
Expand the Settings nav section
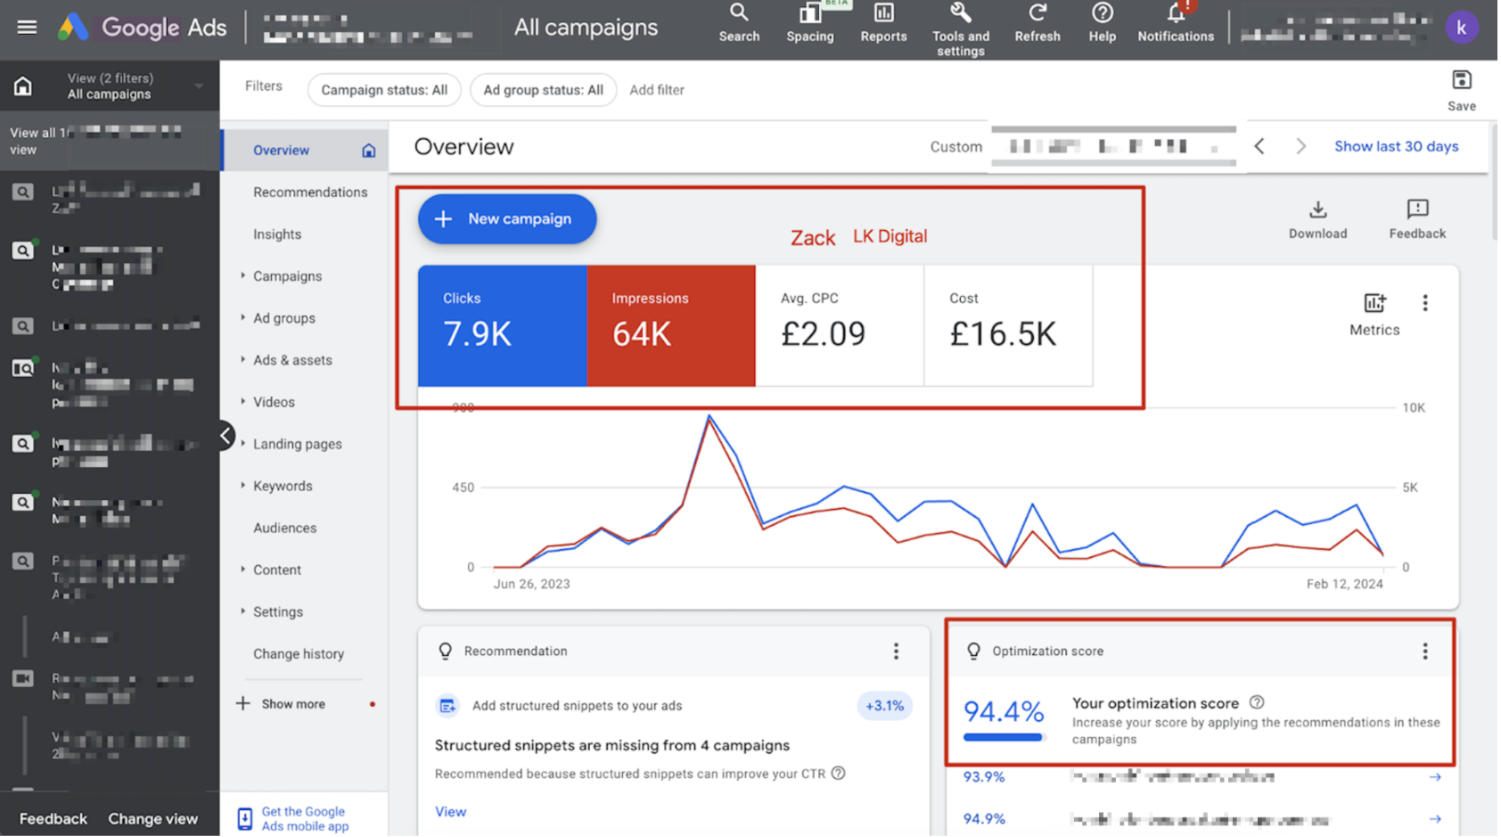pos(243,612)
